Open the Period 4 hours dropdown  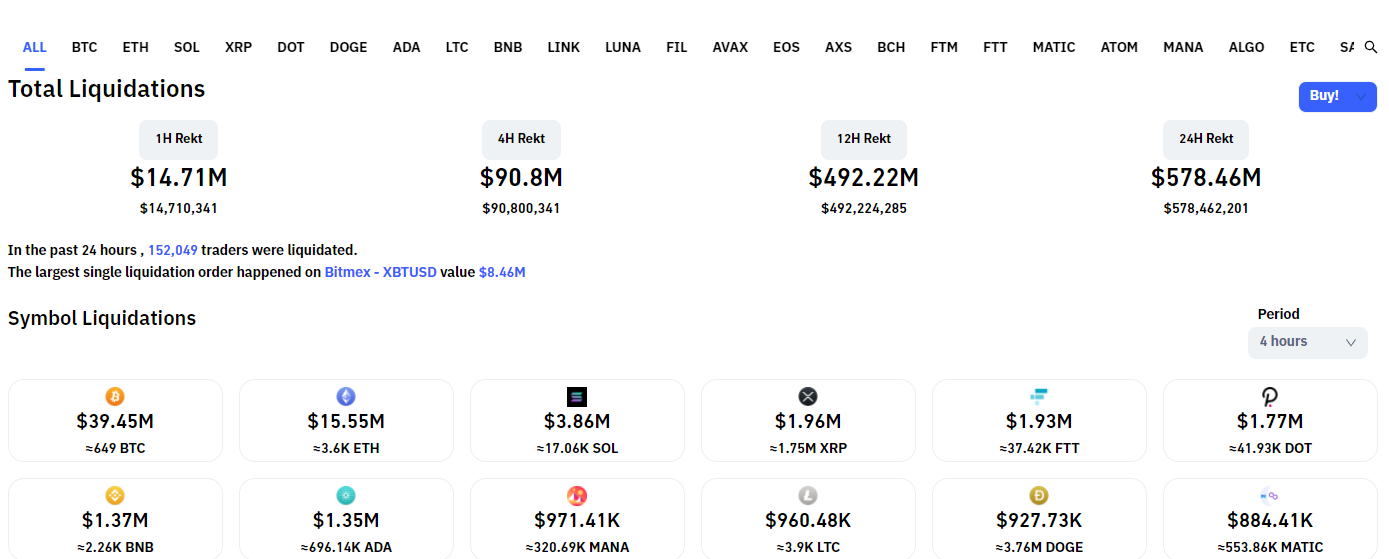coord(1307,342)
